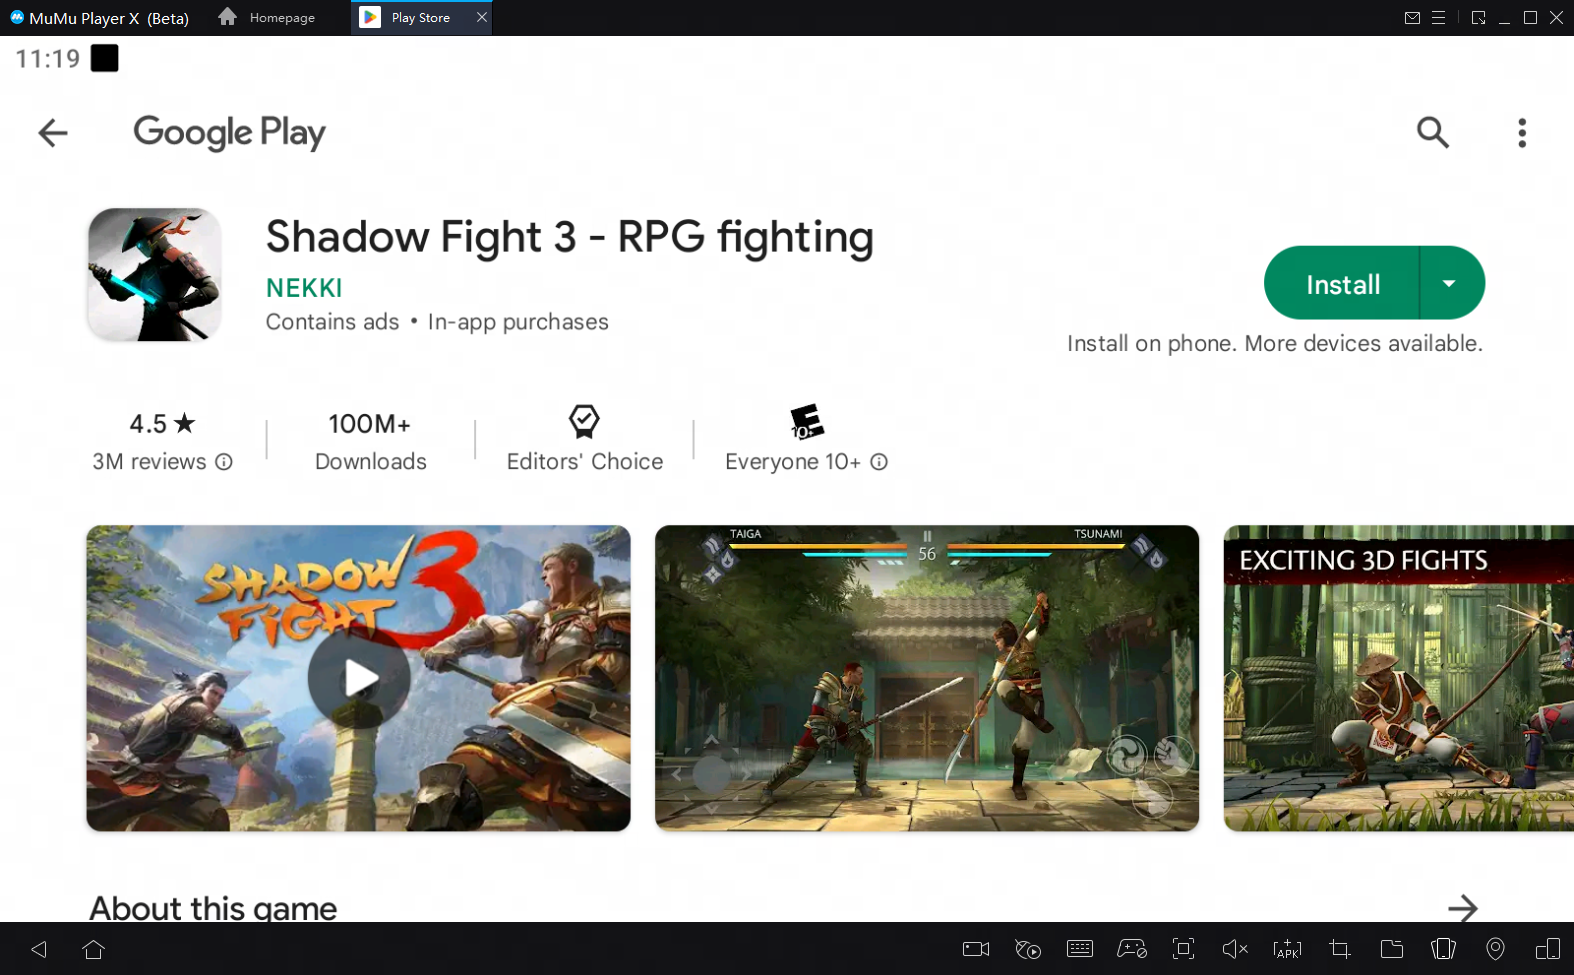Click the MuMu Player X logo
This screenshot has width=1574, height=975.
tap(17, 17)
